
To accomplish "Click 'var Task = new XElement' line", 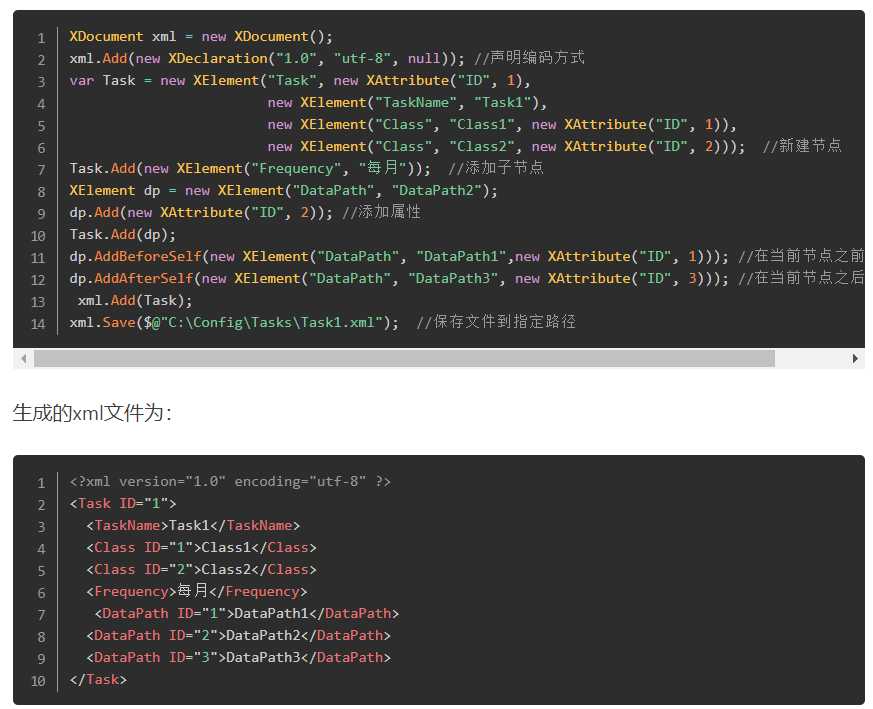I will (x=300, y=81).
